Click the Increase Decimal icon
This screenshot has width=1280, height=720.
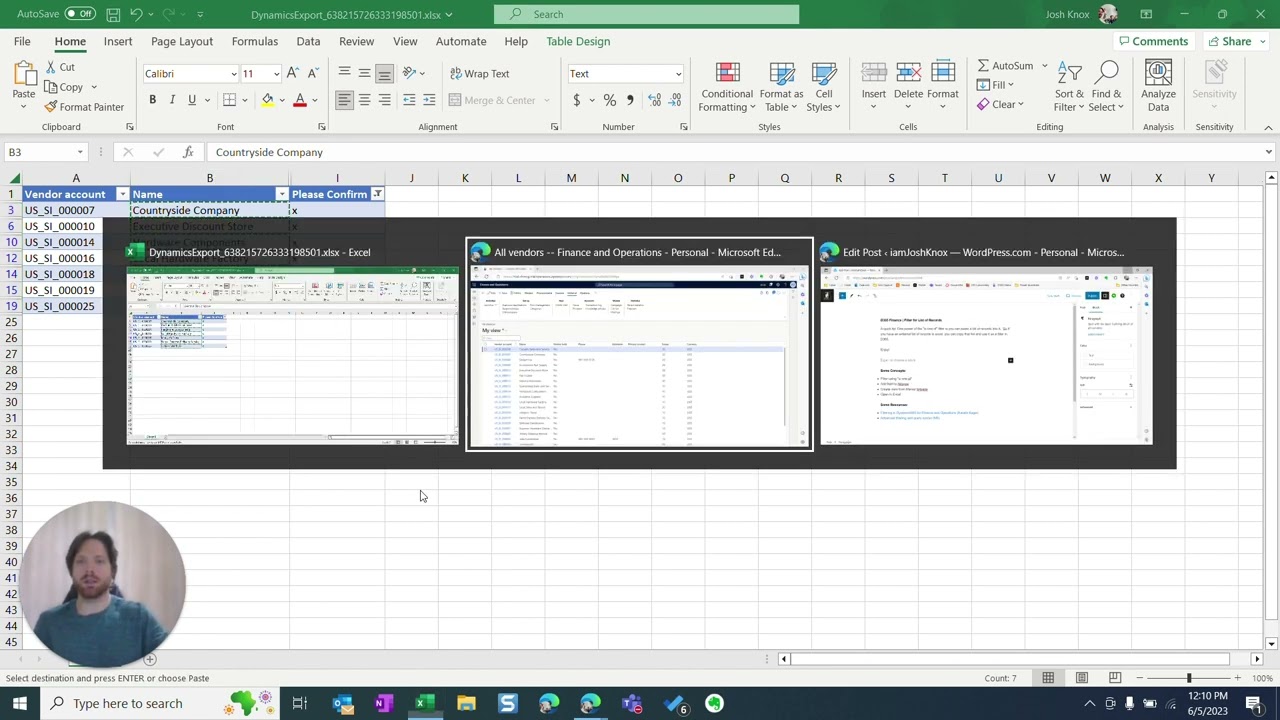(x=654, y=100)
